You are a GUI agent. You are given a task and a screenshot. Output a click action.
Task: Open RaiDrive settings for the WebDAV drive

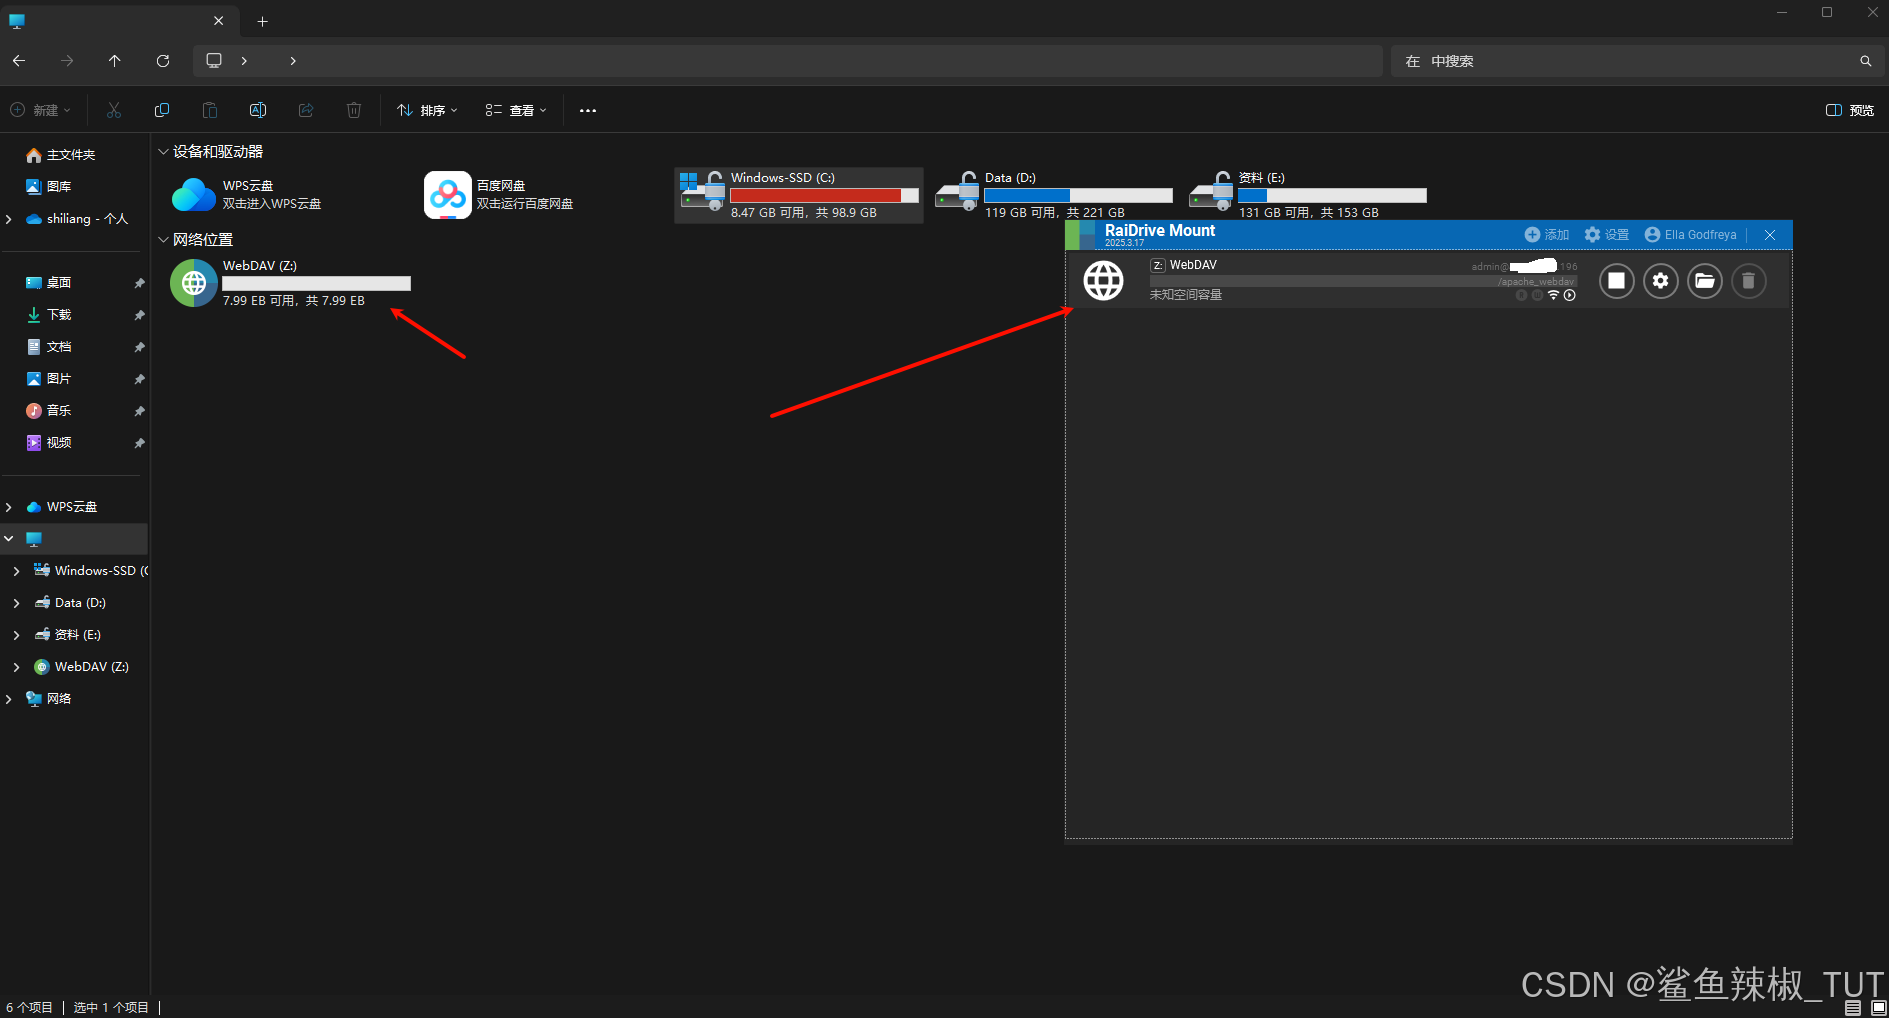pyautogui.click(x=1661, y=281)
